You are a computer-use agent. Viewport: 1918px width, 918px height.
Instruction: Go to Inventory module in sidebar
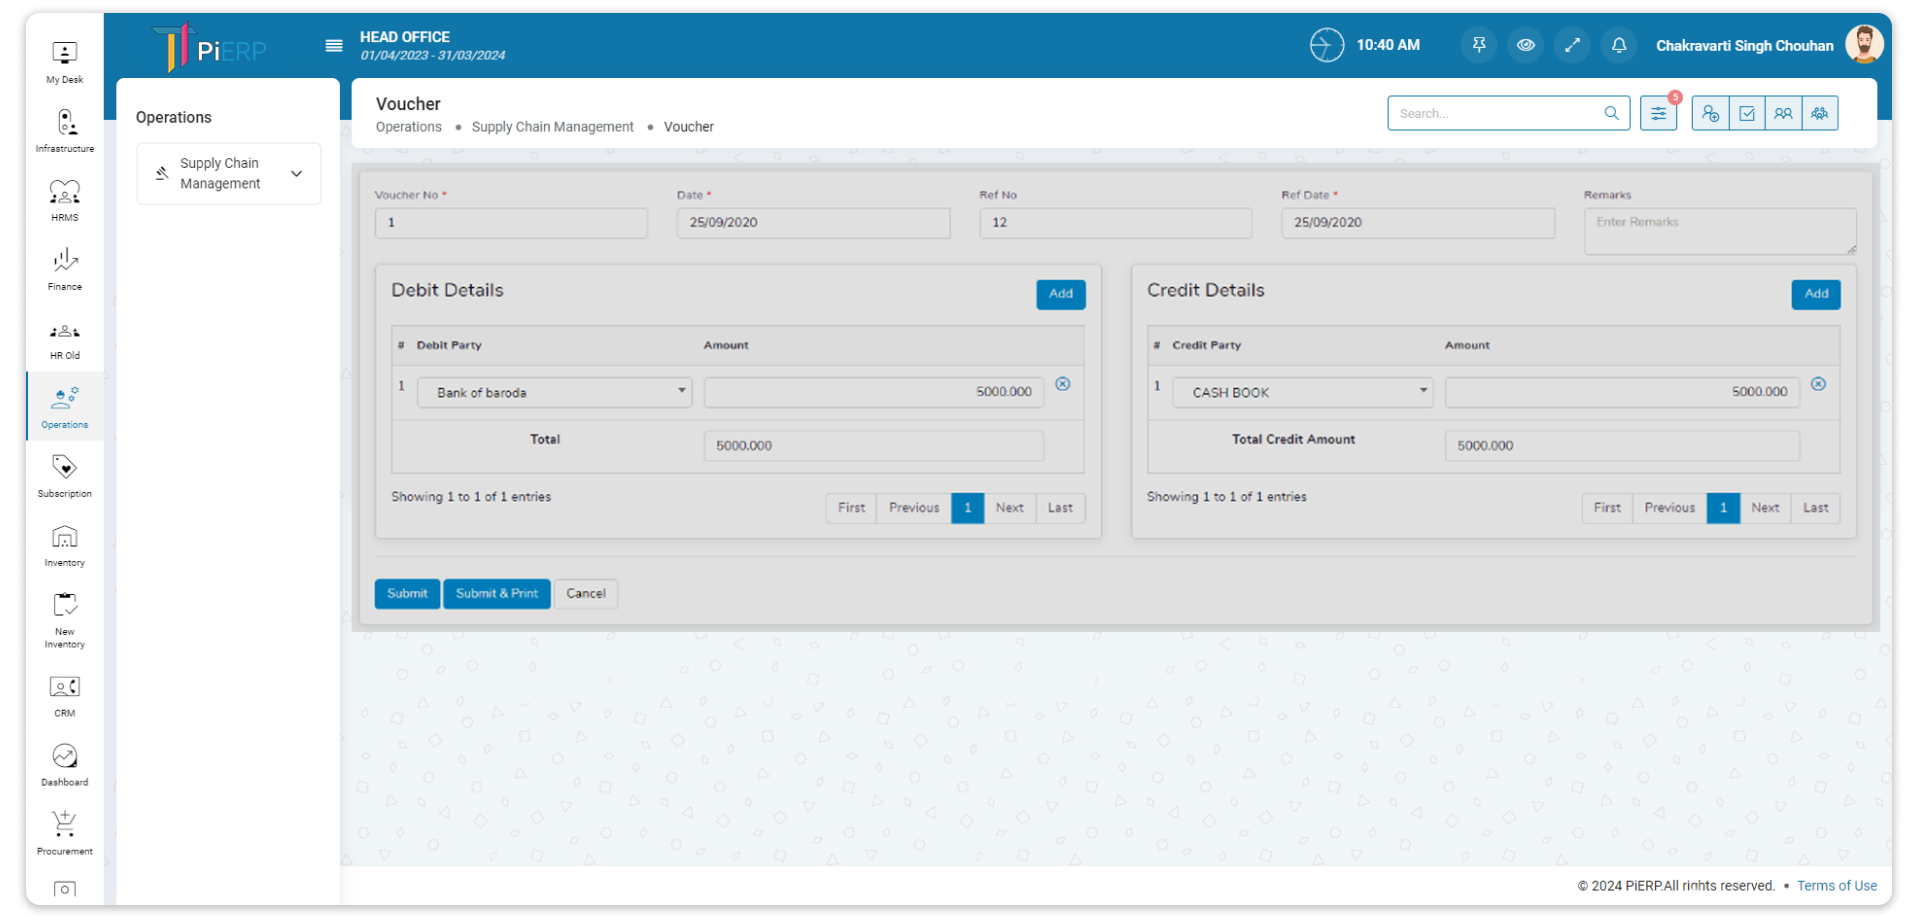click(65, 545)
